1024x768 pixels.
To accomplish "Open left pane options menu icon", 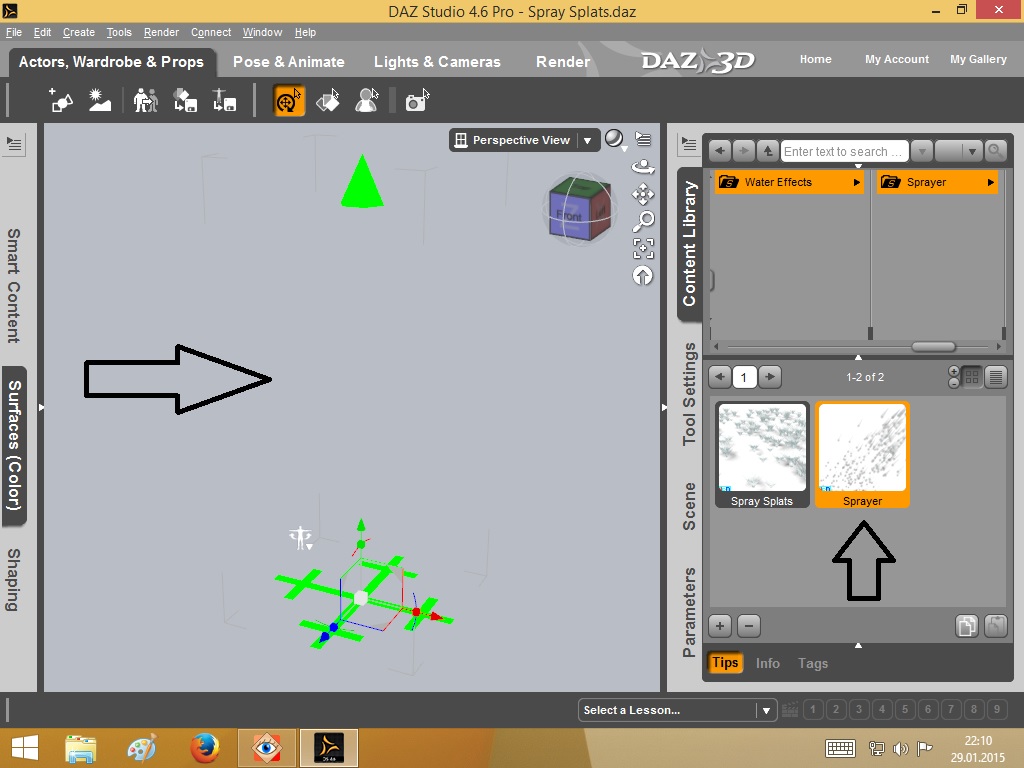I will (x=14, y=144).
